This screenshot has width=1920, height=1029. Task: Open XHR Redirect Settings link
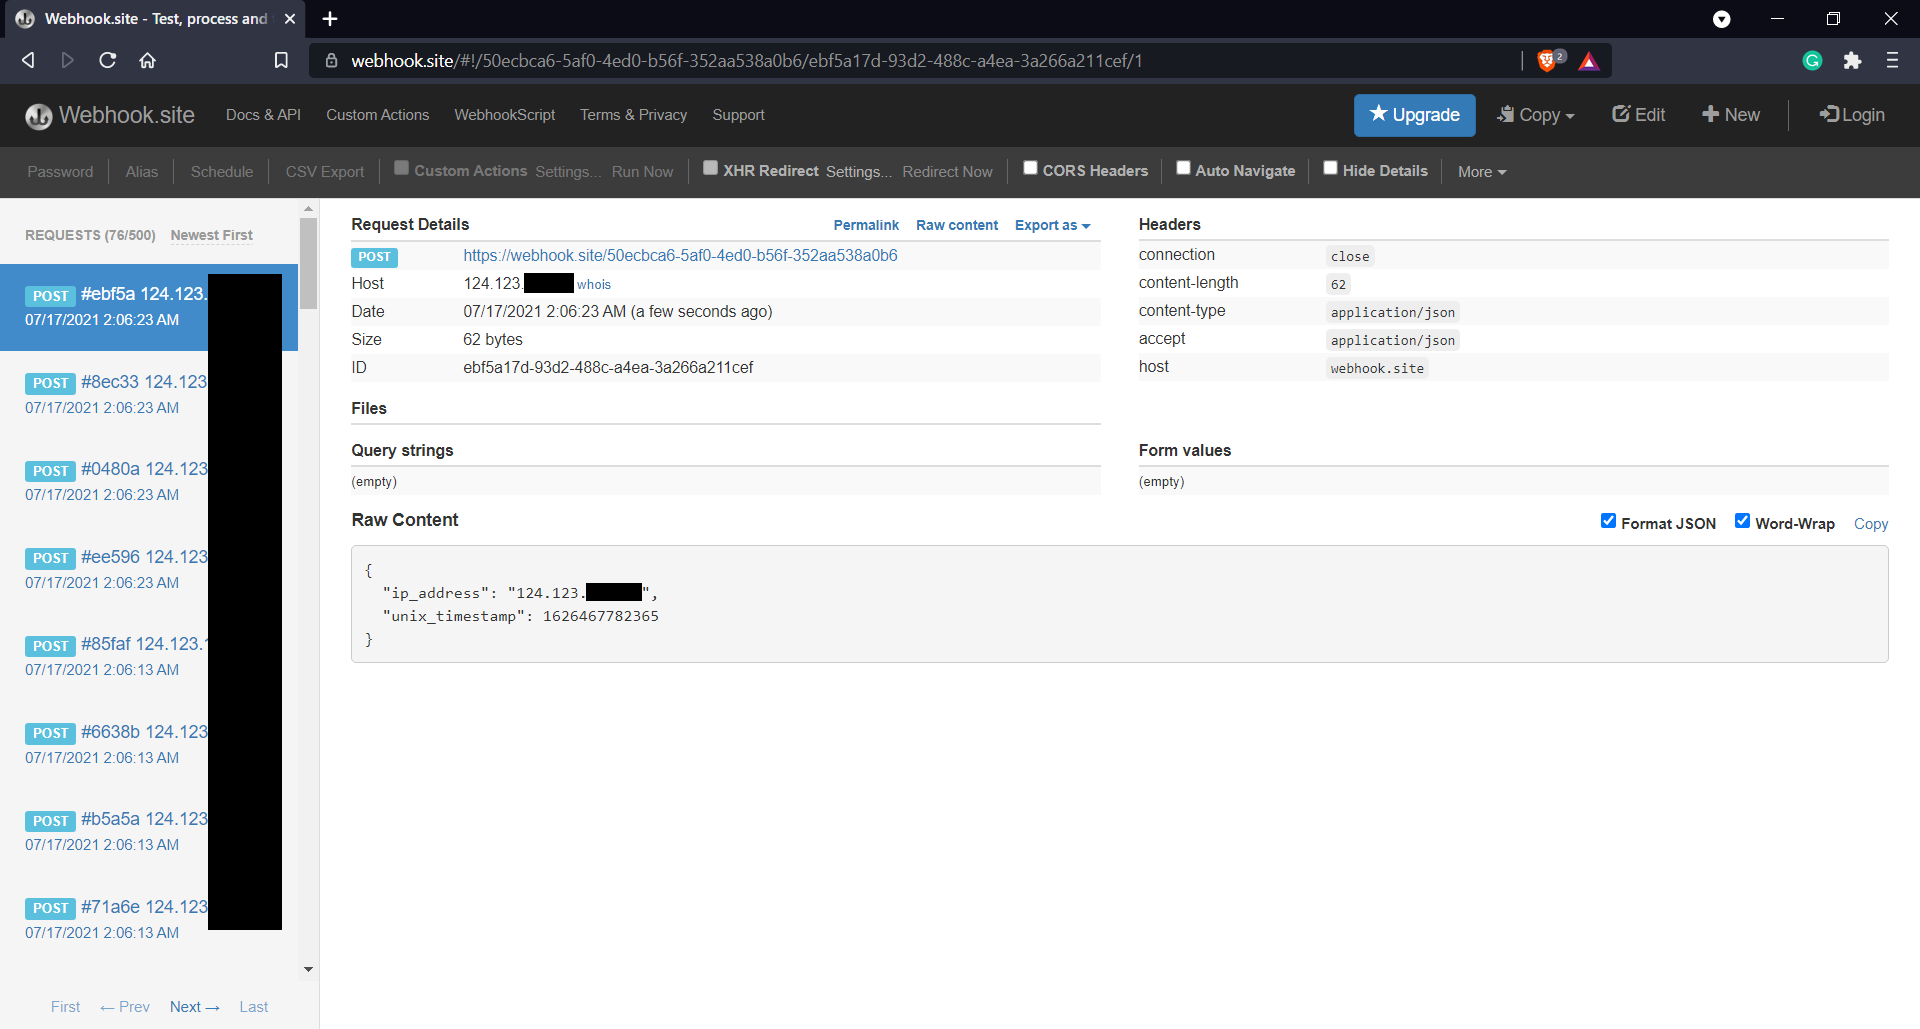[858, 172]
